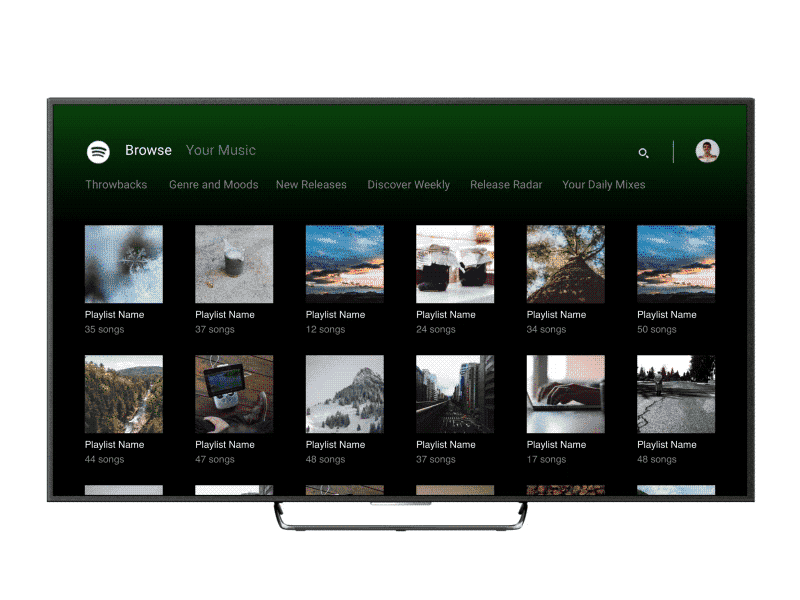Open the typing hands playlist cover with 17 songs
800x600 pixels.
tap(566, 394)
